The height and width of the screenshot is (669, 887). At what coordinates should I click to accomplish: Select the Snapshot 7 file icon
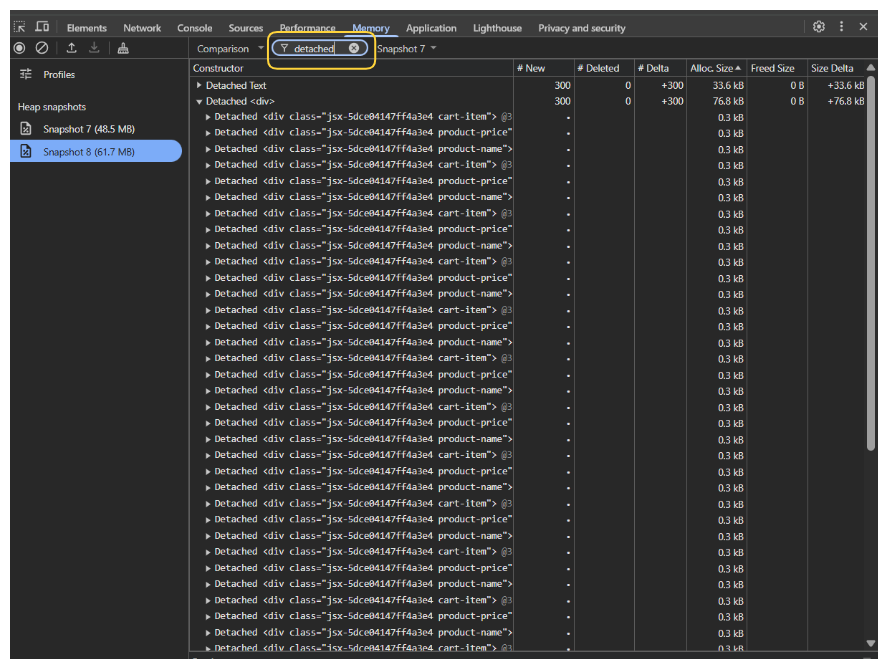coord(26,129)
